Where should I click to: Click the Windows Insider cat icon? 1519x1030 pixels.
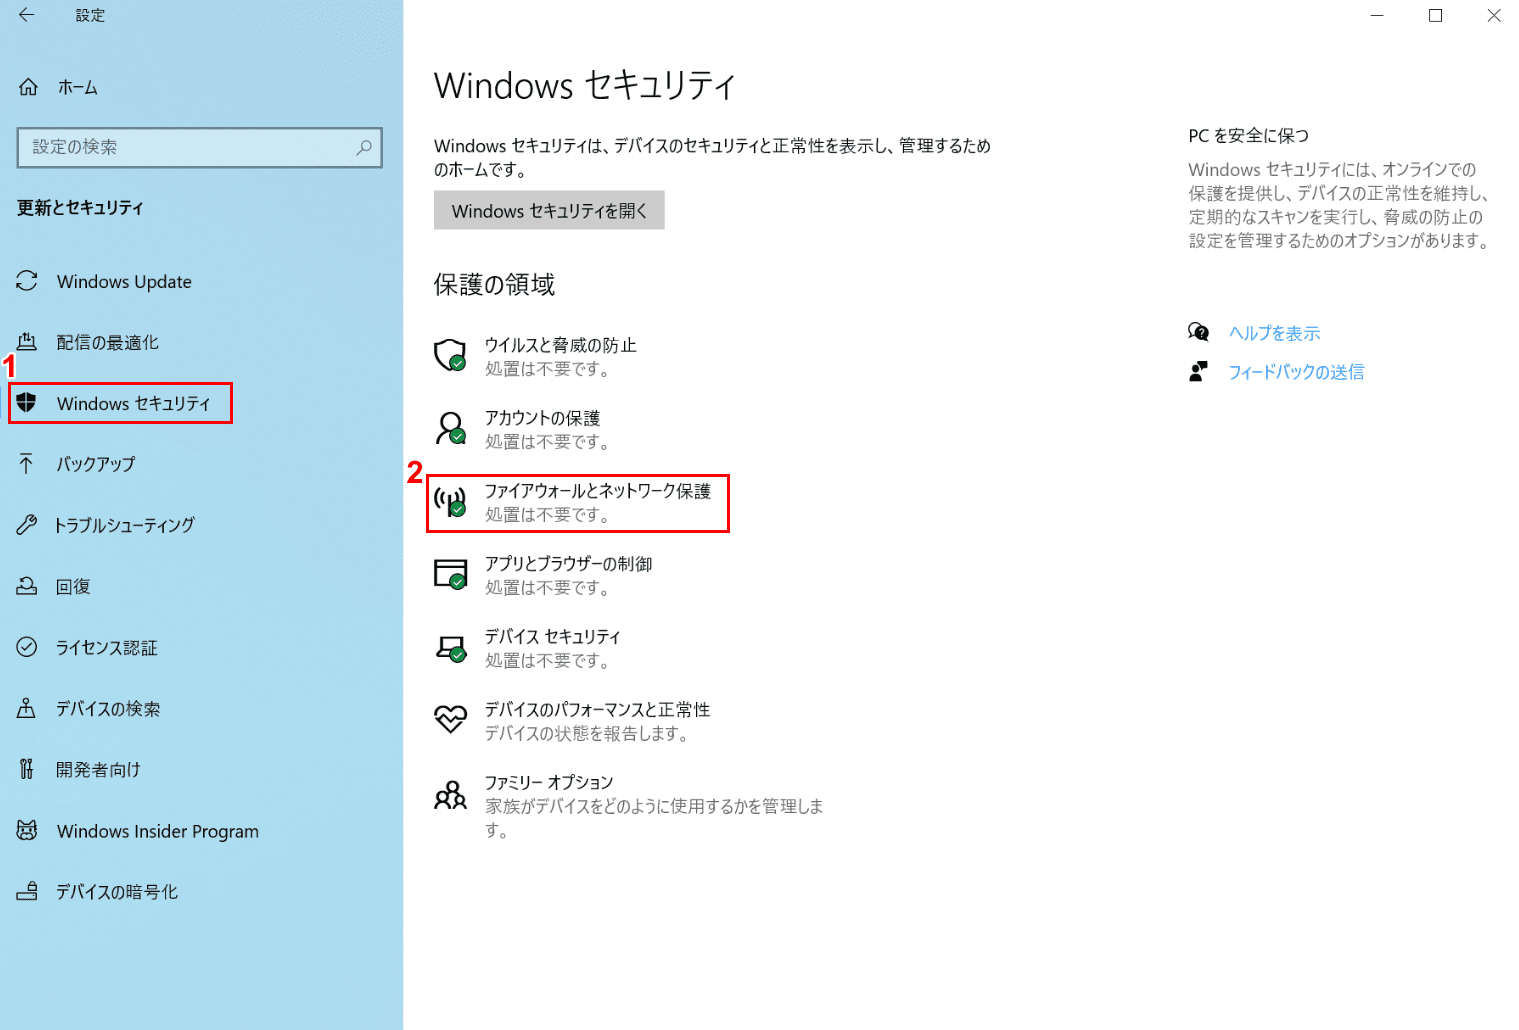pyautogui.click(x=27, y=830)
